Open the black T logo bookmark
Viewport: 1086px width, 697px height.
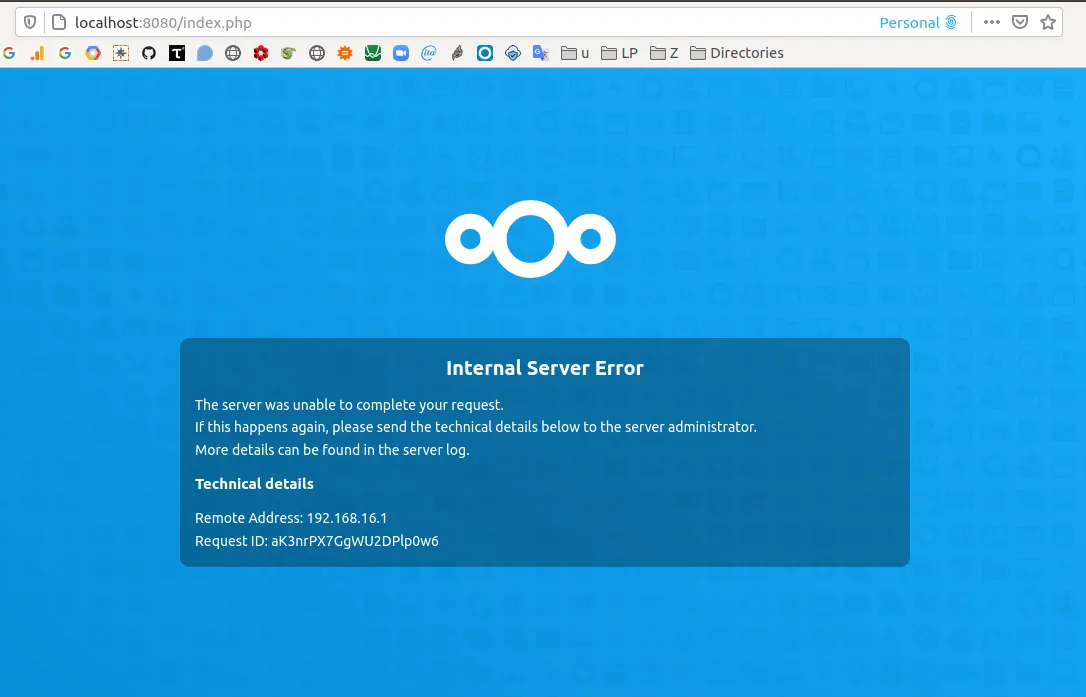(x=177, y=53)
